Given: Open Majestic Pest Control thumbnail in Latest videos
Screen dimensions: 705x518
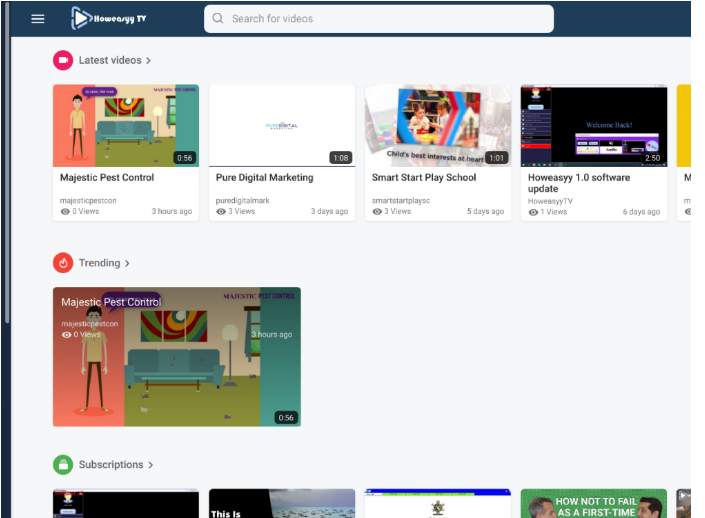Looking at the screenshot, I should tap(126, 125).
